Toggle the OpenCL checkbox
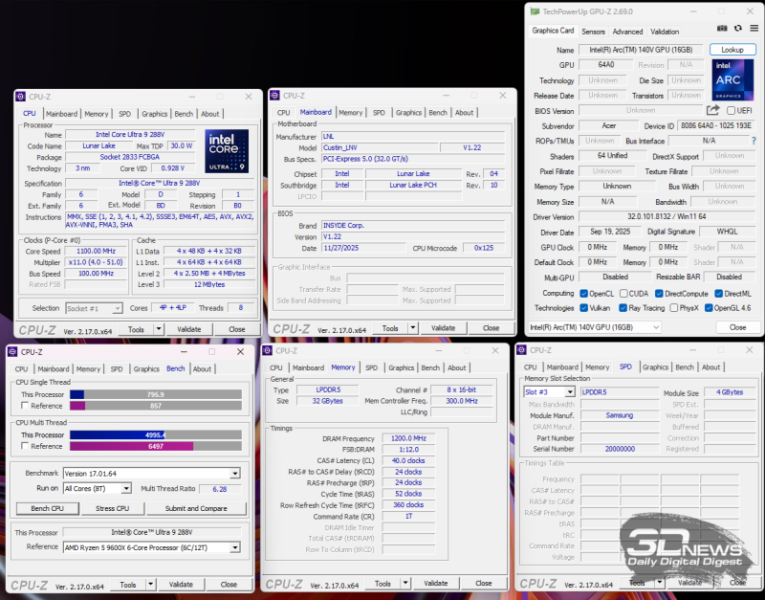 [584, 294]
